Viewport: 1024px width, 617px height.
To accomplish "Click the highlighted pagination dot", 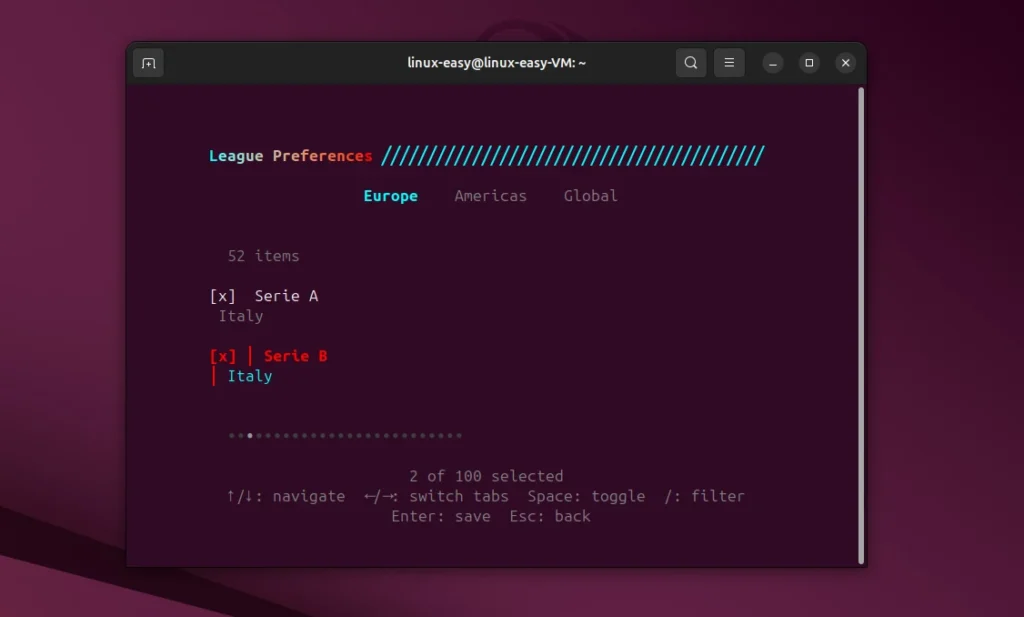I will [x=250, y=435].
